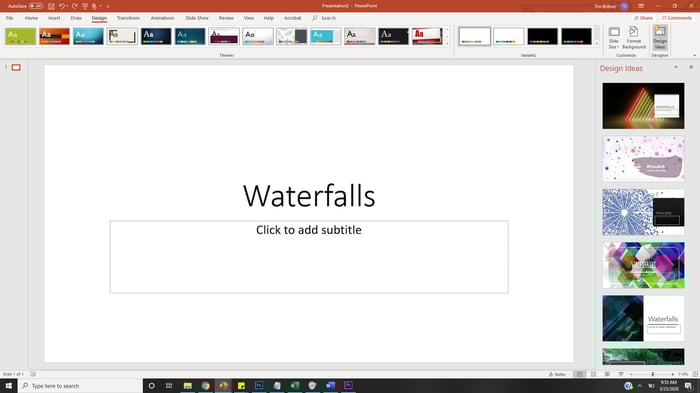700x393 pixels.
Task: Click the Save icon in title bar
Action: coord(51,6)
